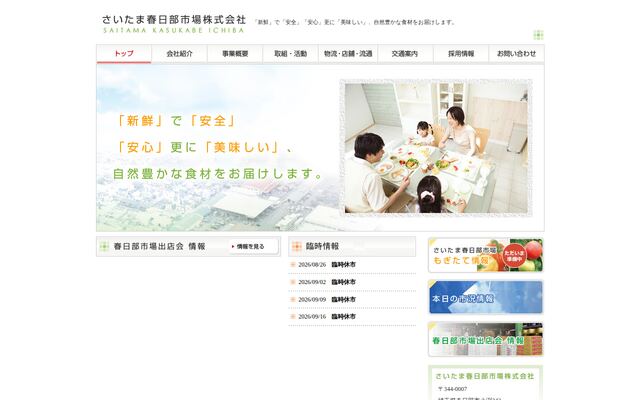Open the 物流・店舗・流通 navigation tab
The height and width of the screenshot is (400, 640).
pos(348,53)
